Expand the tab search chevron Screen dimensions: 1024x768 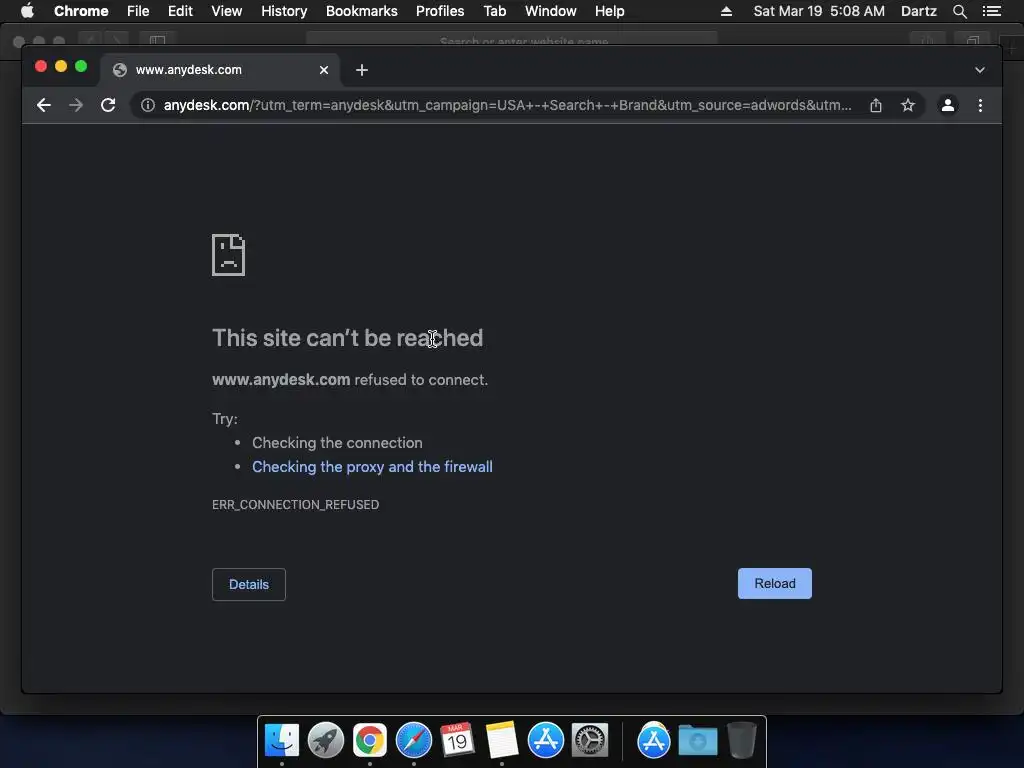click(x=980, y=70)
